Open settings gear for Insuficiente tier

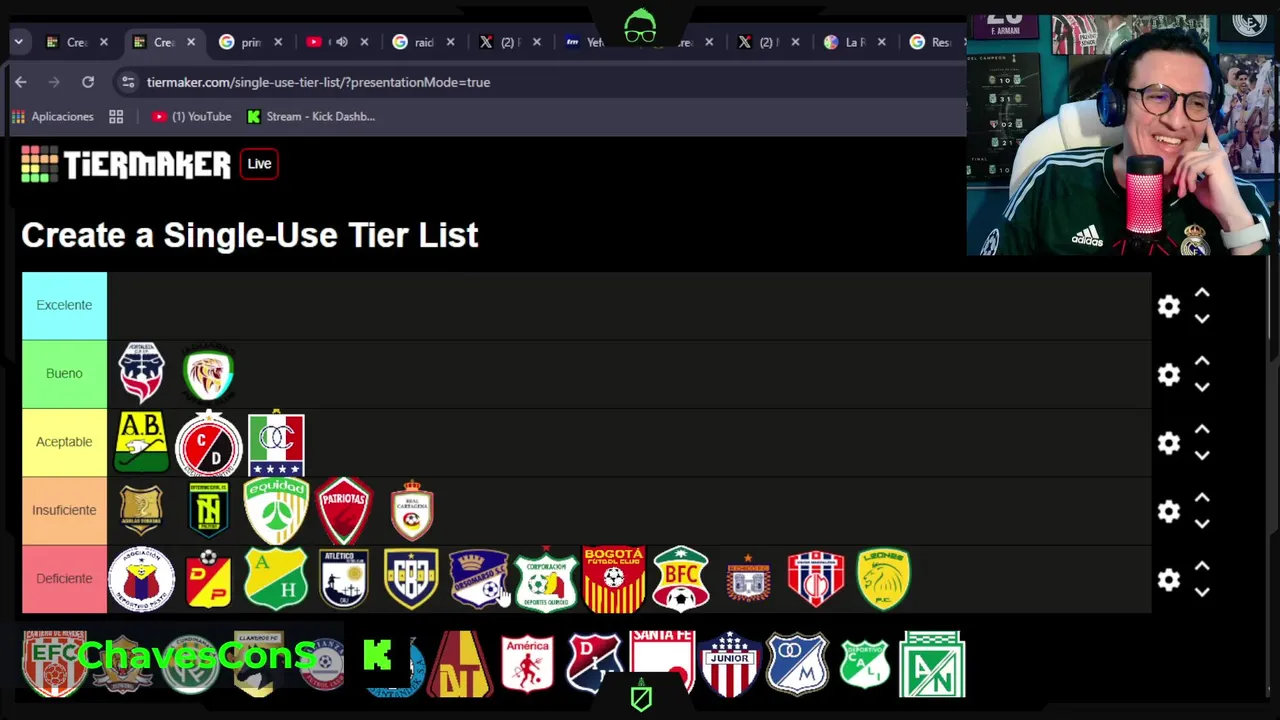pos(1169,511)
